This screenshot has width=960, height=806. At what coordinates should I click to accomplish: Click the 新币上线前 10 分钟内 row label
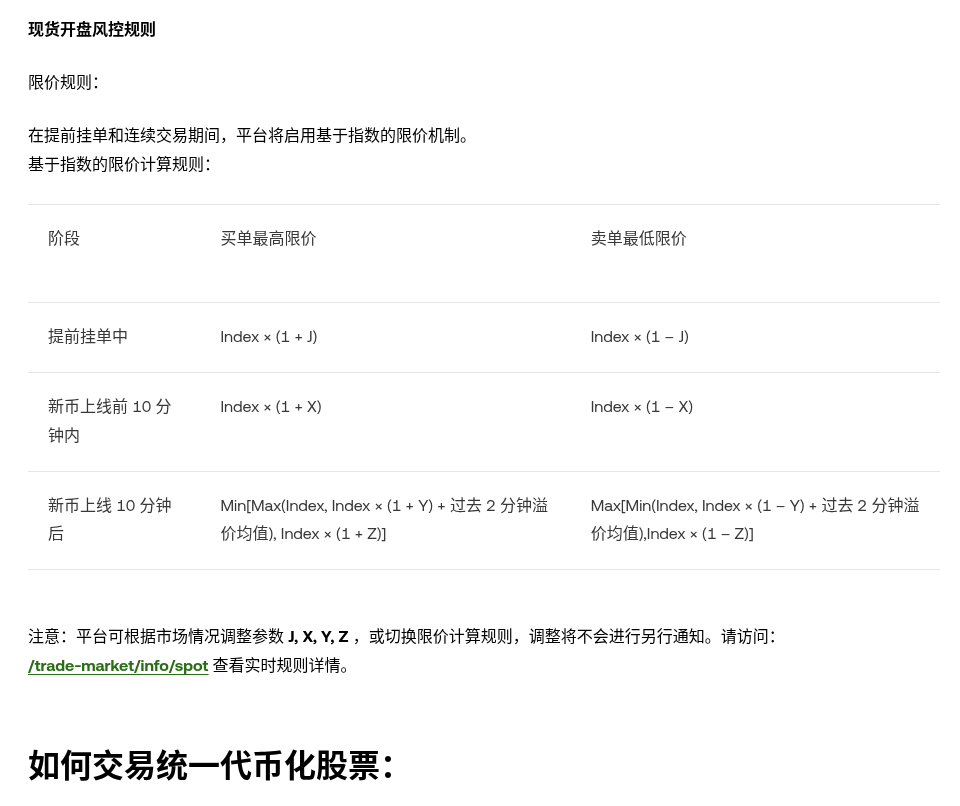tap(110, 421)
